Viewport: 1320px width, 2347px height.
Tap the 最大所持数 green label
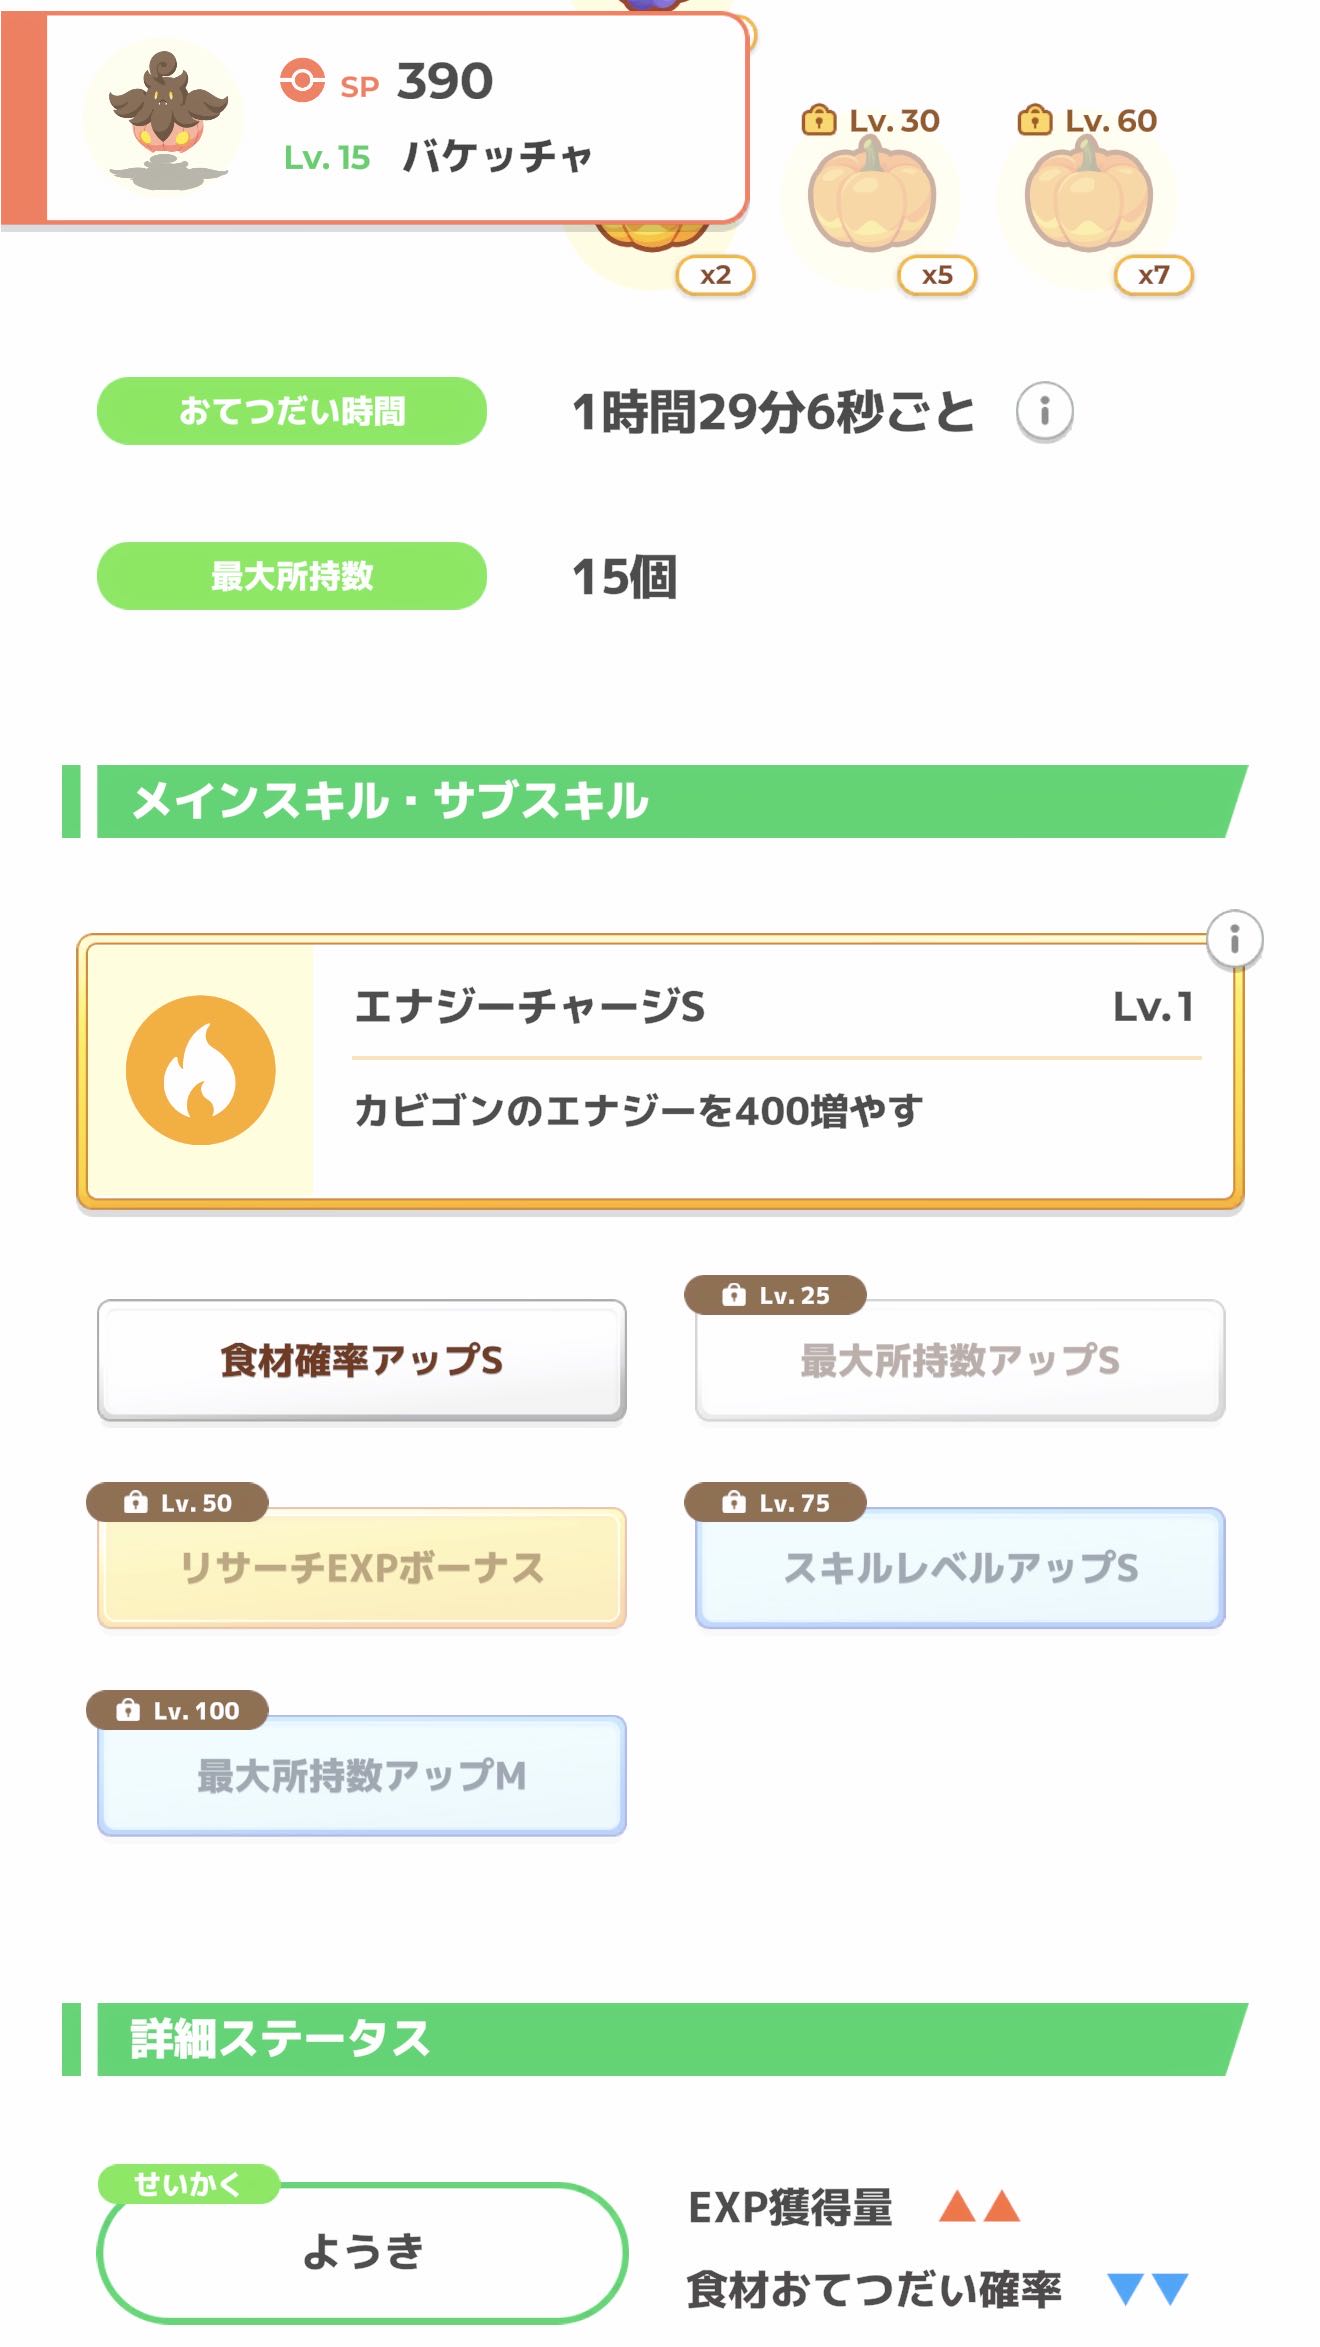292,576
